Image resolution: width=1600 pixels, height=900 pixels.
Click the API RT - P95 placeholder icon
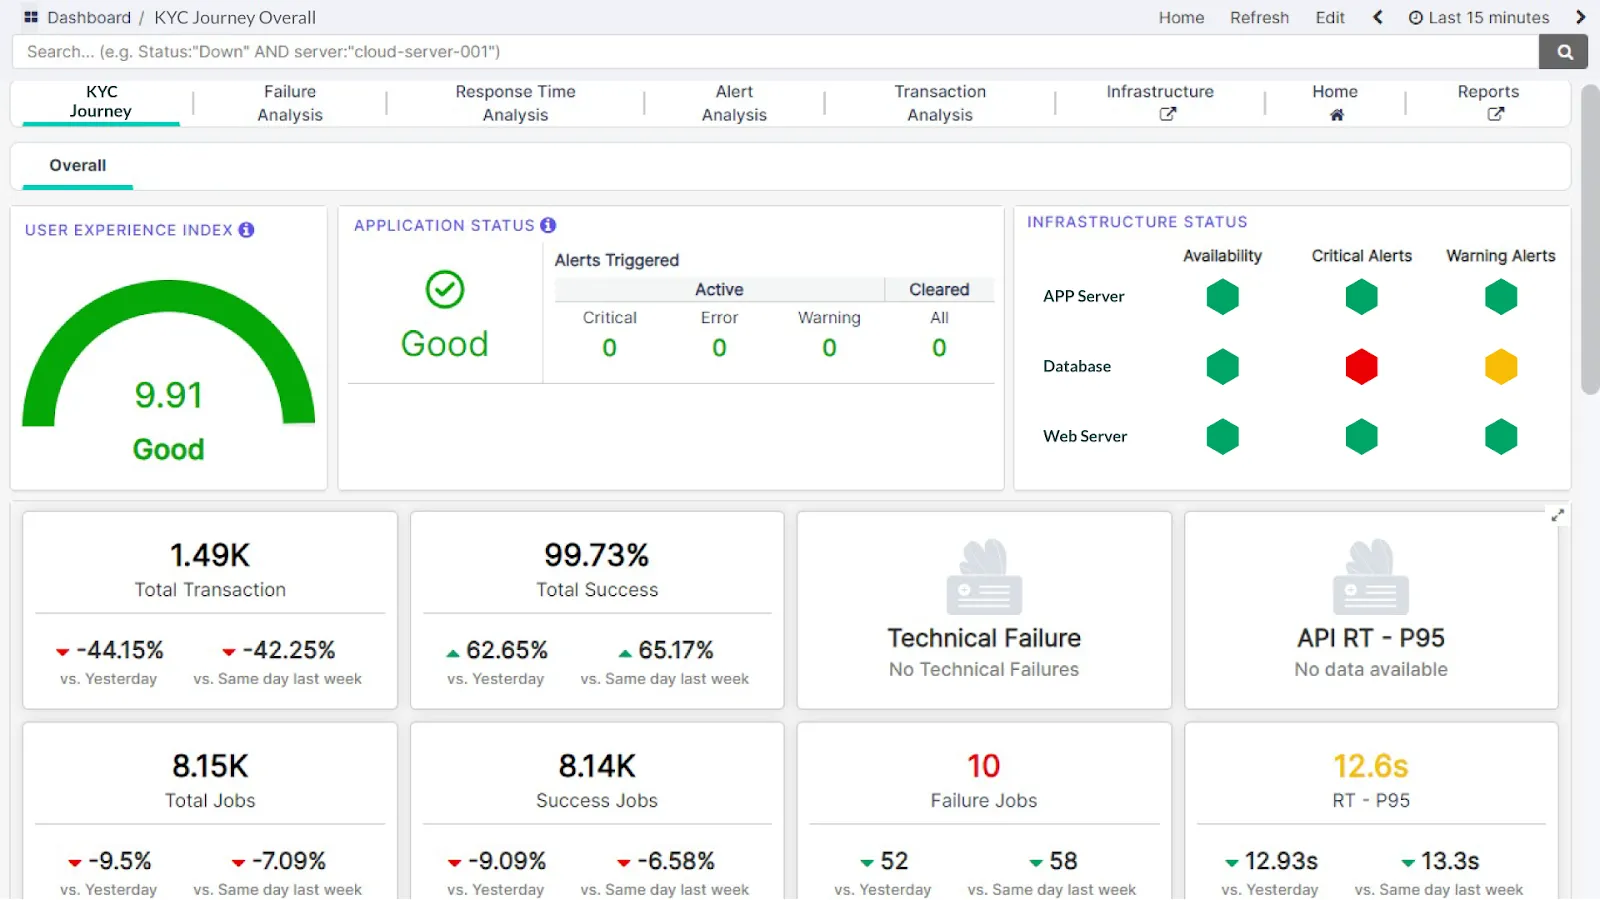coord(1371,577)
